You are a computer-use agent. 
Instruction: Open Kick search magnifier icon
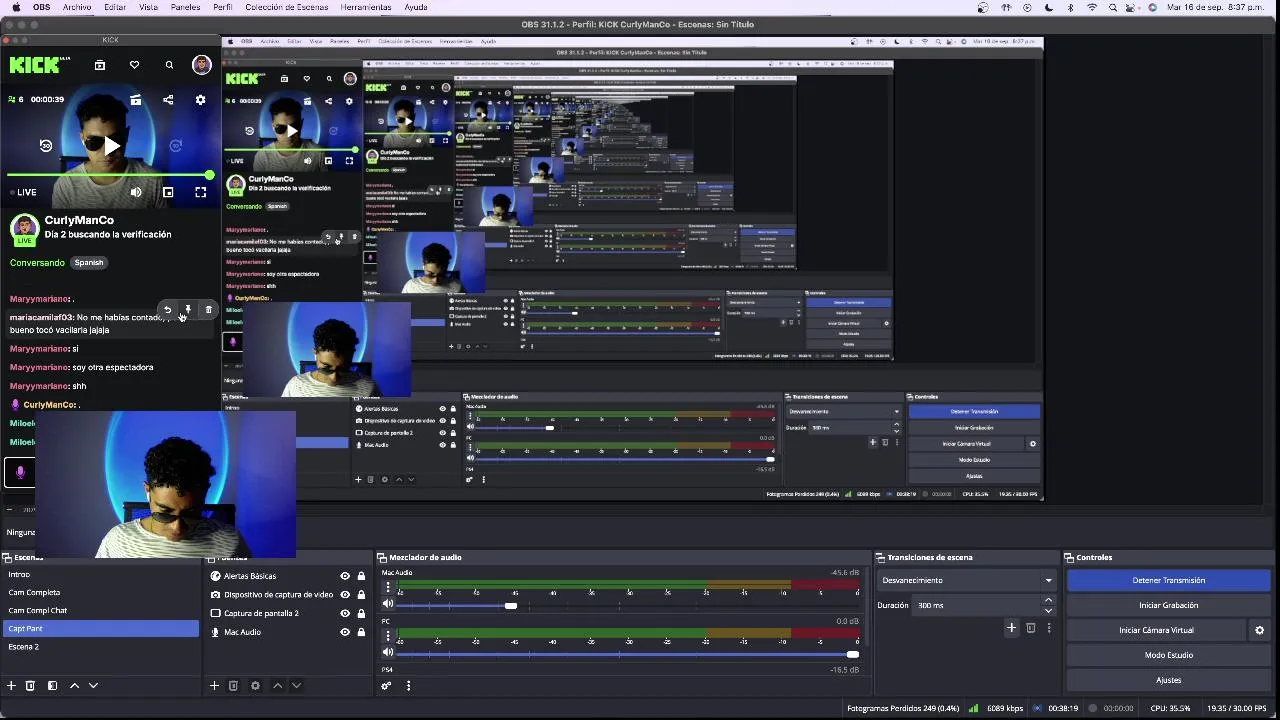169,65
